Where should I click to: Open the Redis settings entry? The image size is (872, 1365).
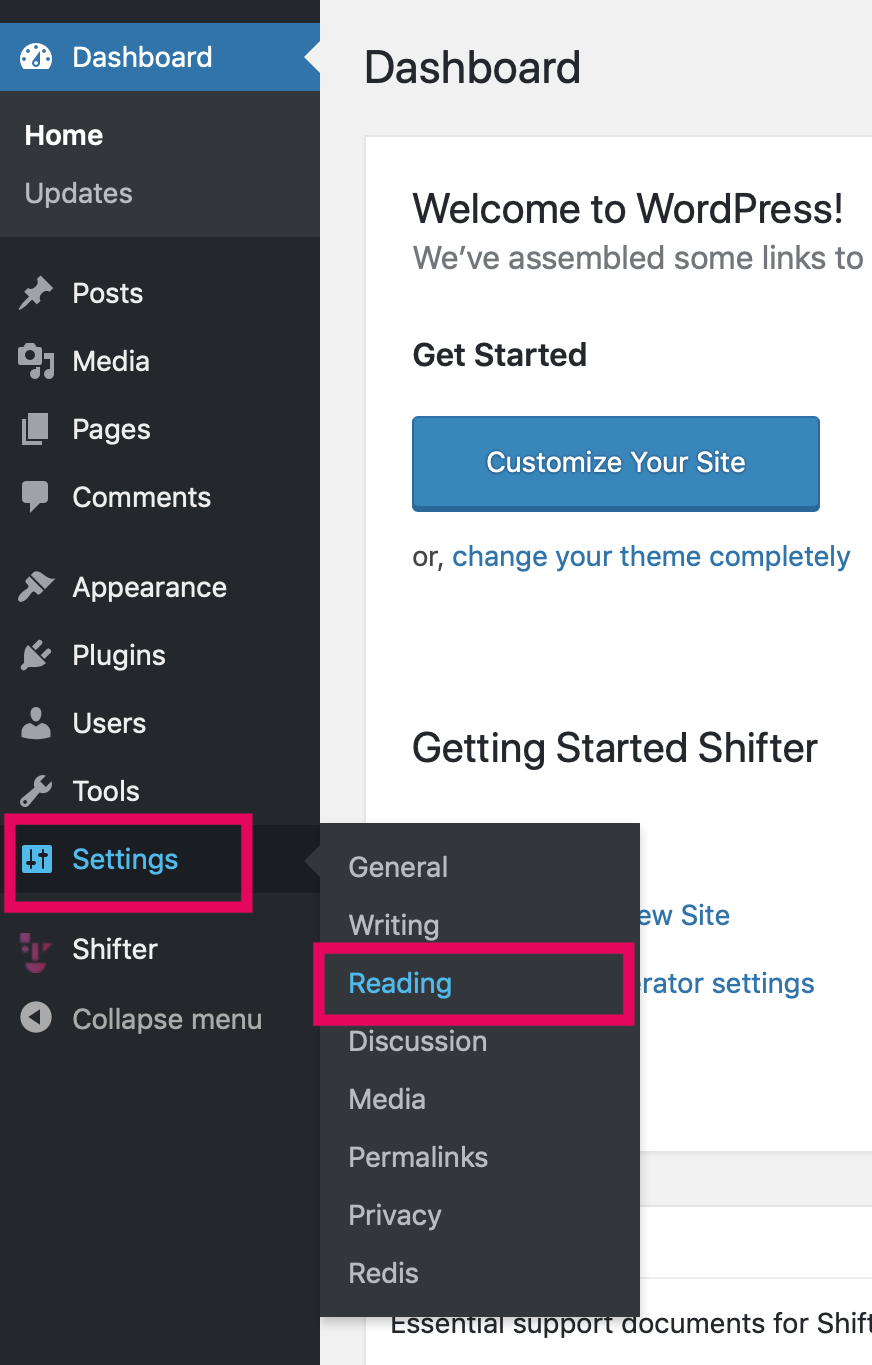click(383, 1273)
